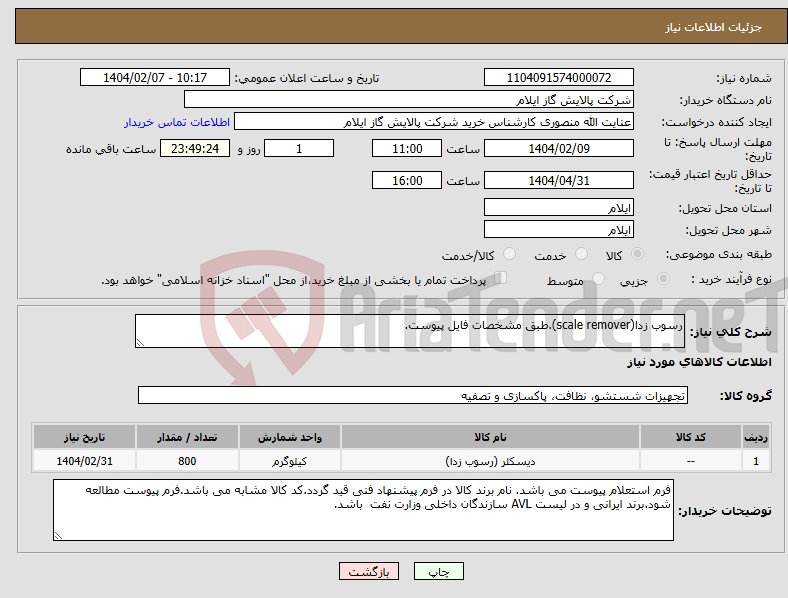The width and height of the screenshot is (788, 598).
Task: Click the چاپ print button
Action: pyautogui.click(x=439, y=571)
